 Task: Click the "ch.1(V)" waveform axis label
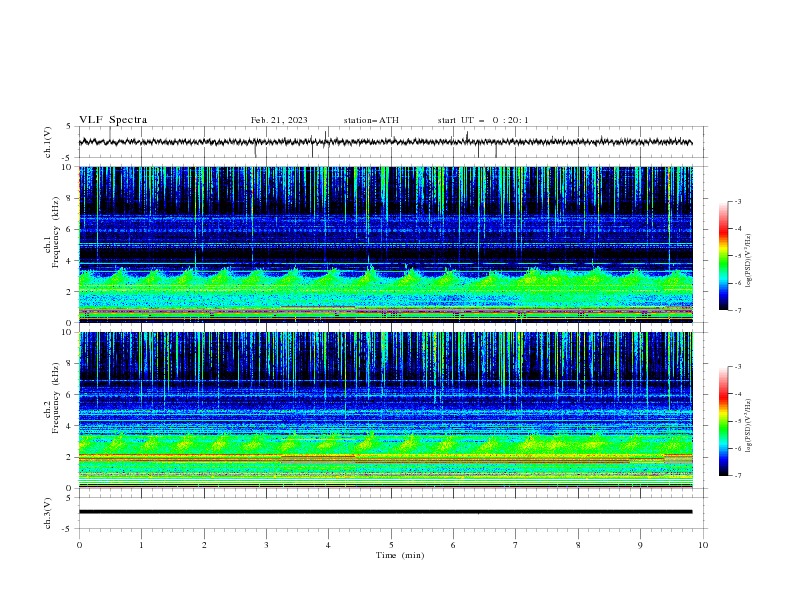48,142
